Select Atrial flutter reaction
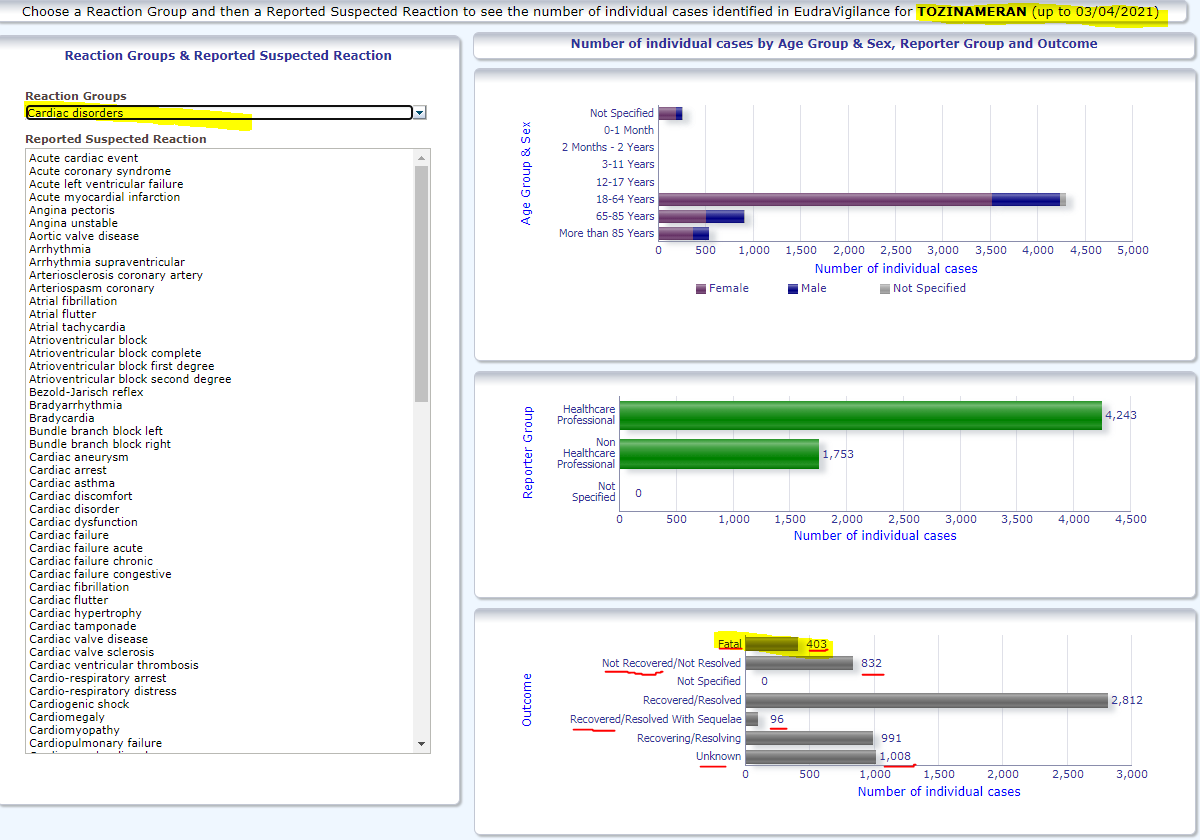 (63, 314)
